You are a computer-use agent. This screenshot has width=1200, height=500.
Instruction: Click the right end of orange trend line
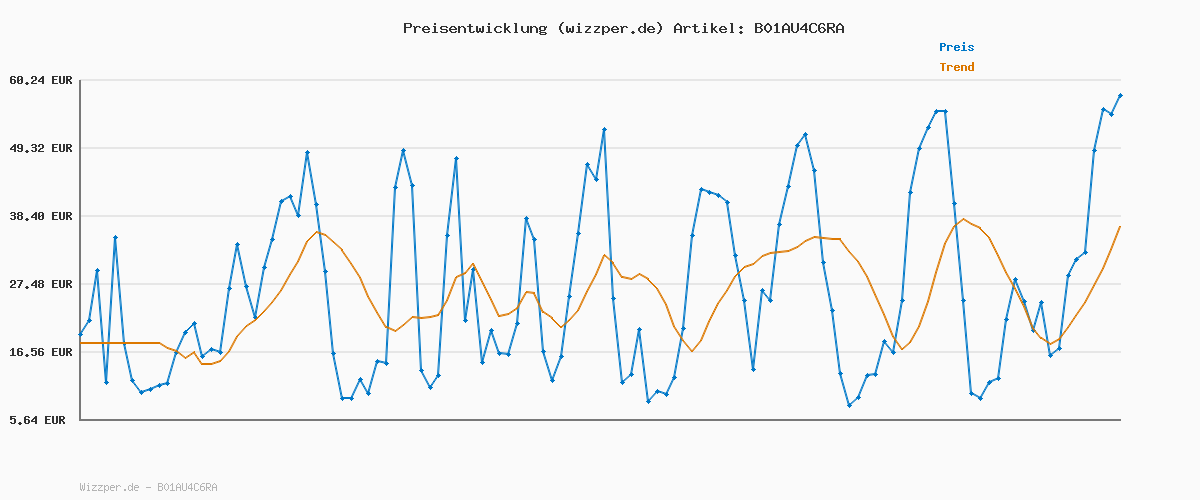(x=1120, y=227)
